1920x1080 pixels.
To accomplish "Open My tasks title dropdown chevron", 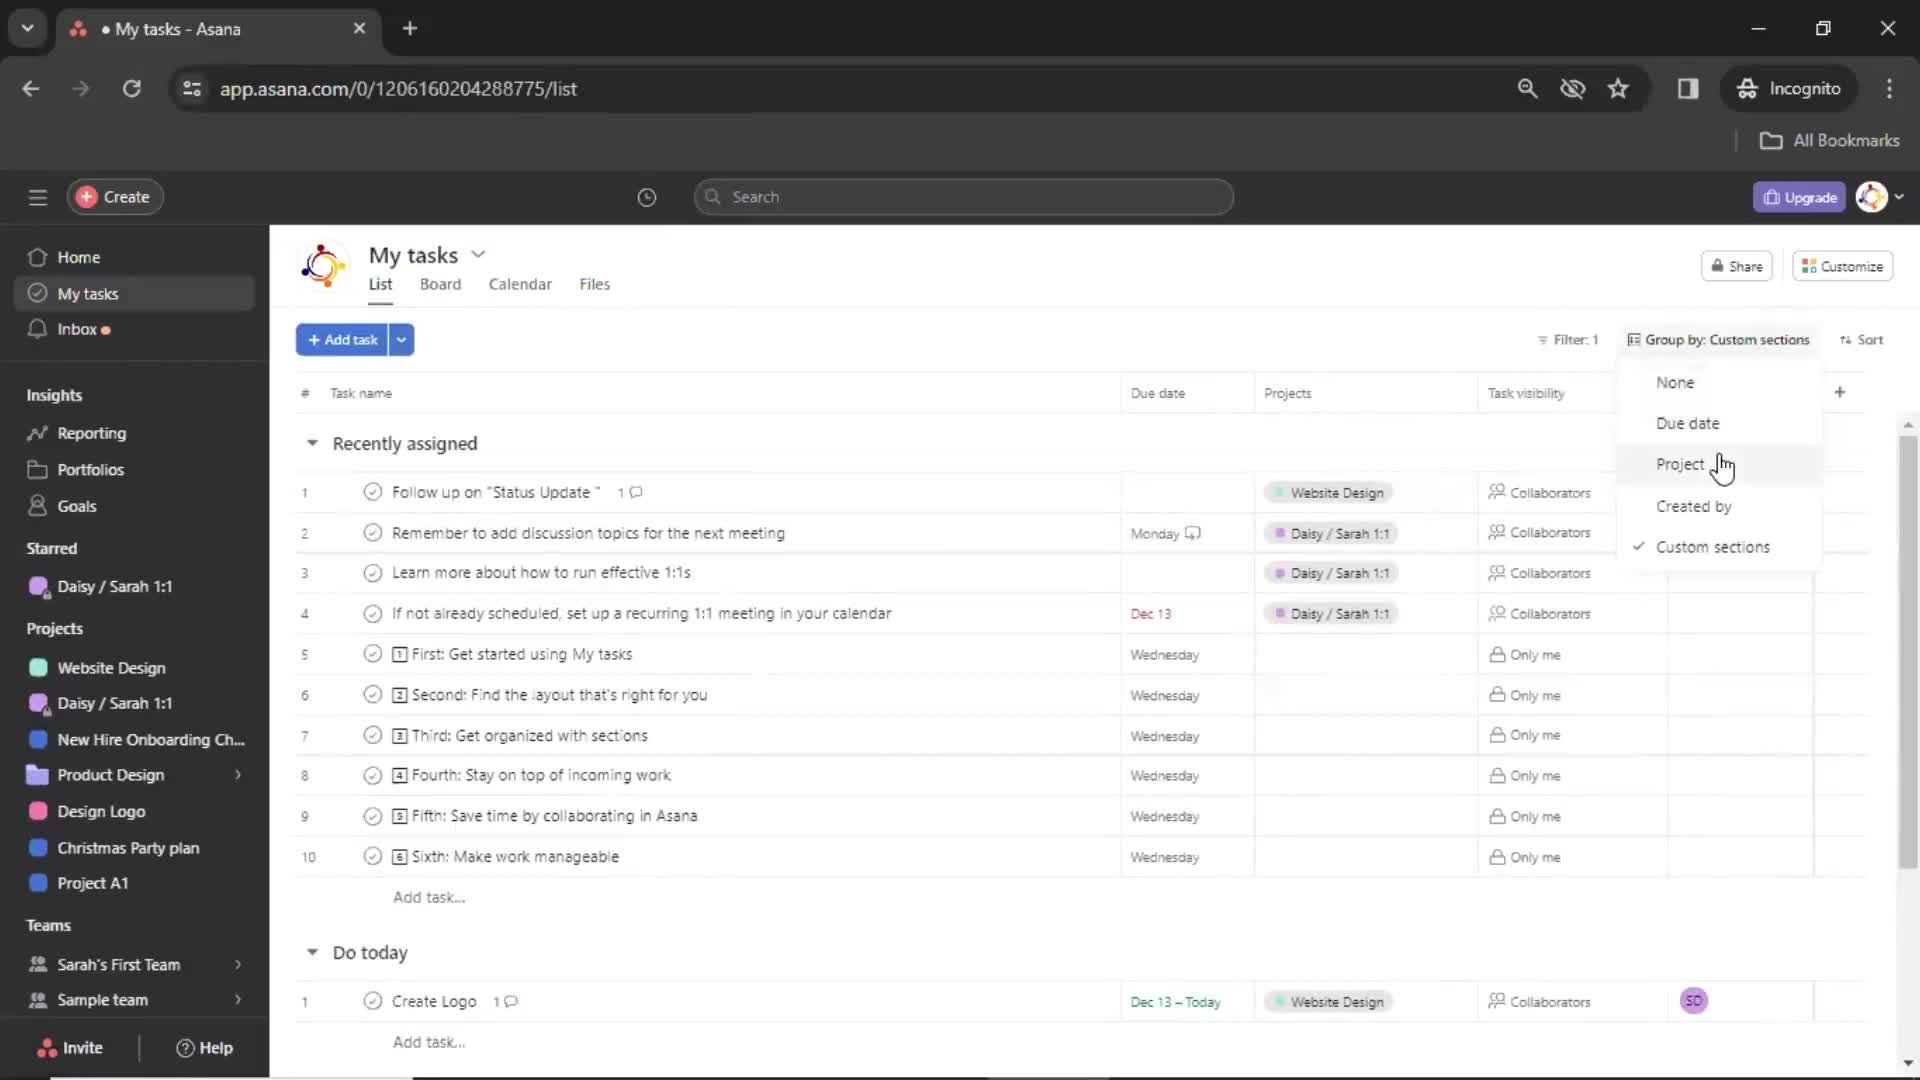I will click(x=478, y=255).
